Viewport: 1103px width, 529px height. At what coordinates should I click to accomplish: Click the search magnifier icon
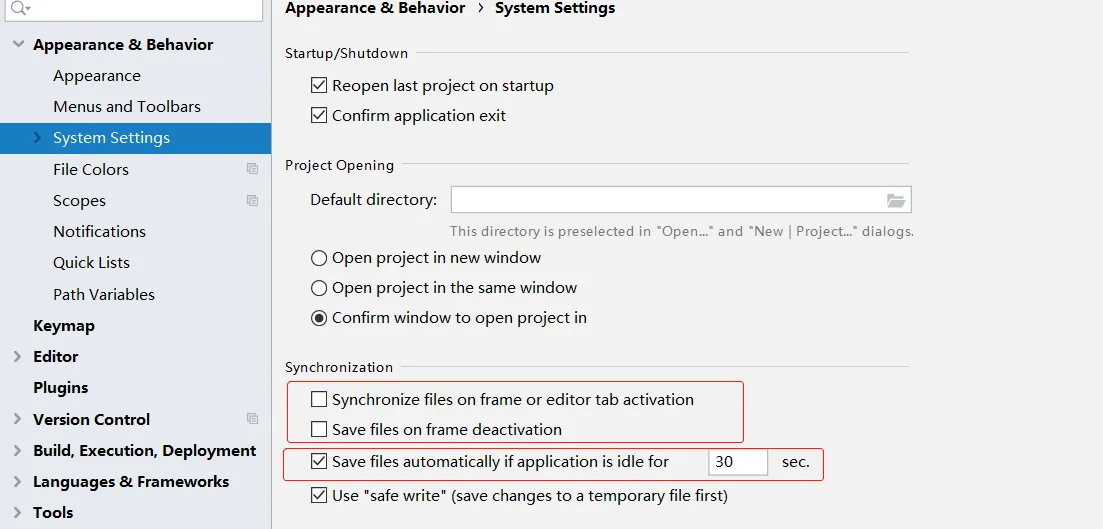point(20,8)
